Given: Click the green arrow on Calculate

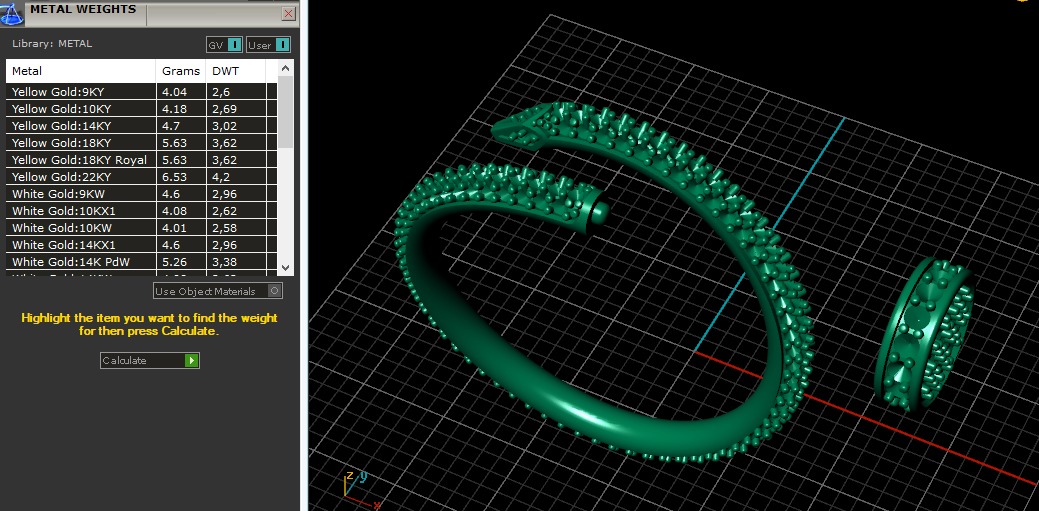Looking at the screenshot, I should click(x=191, y=361).
